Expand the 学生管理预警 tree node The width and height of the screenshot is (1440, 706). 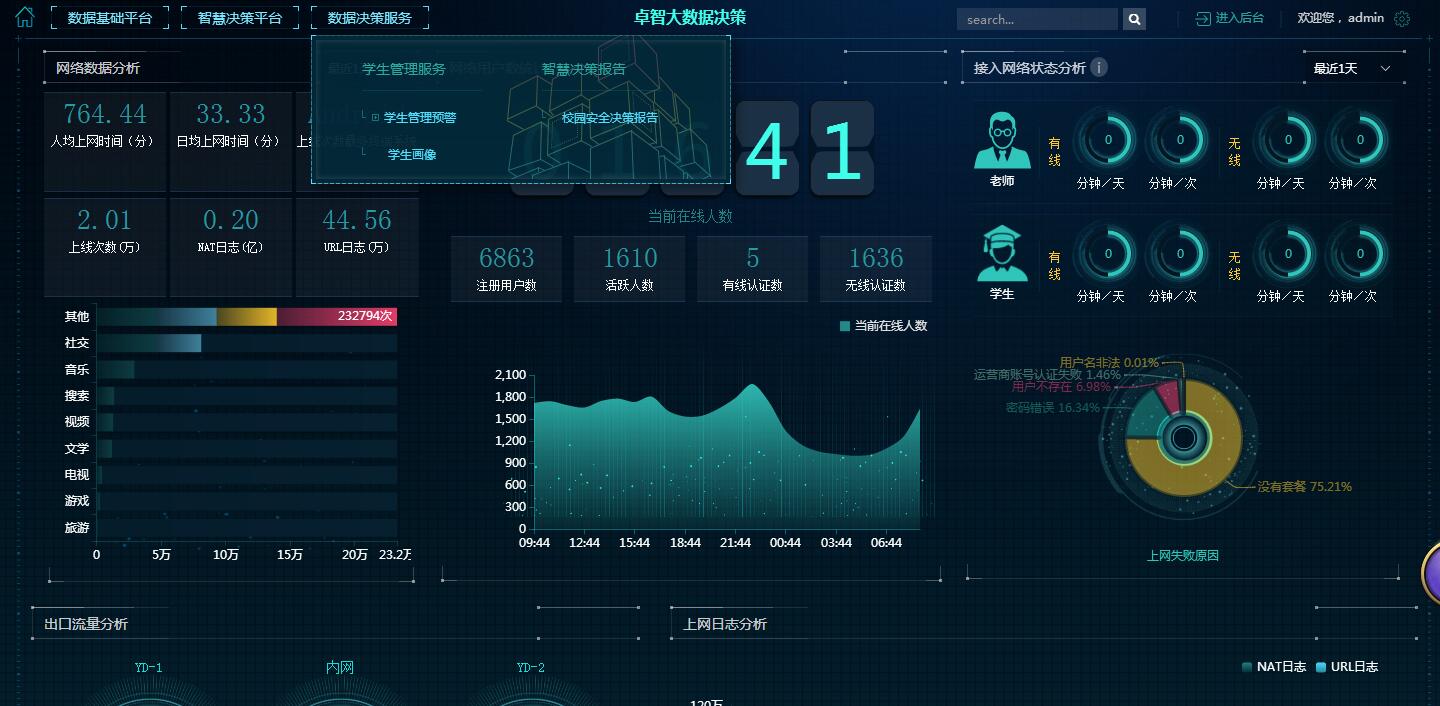[376, 118]
